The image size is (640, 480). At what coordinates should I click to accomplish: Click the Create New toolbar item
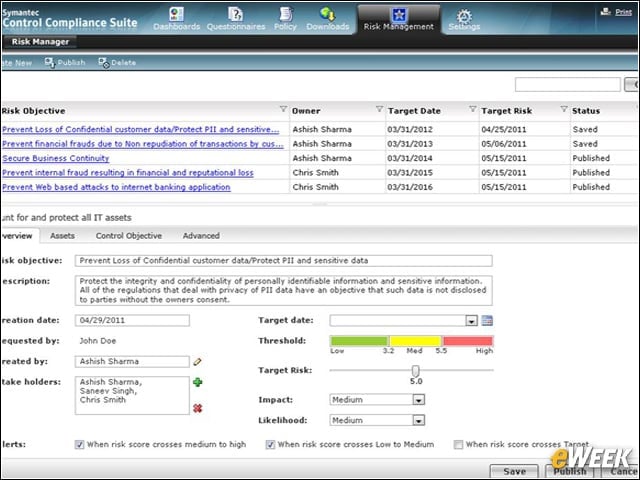16,62
